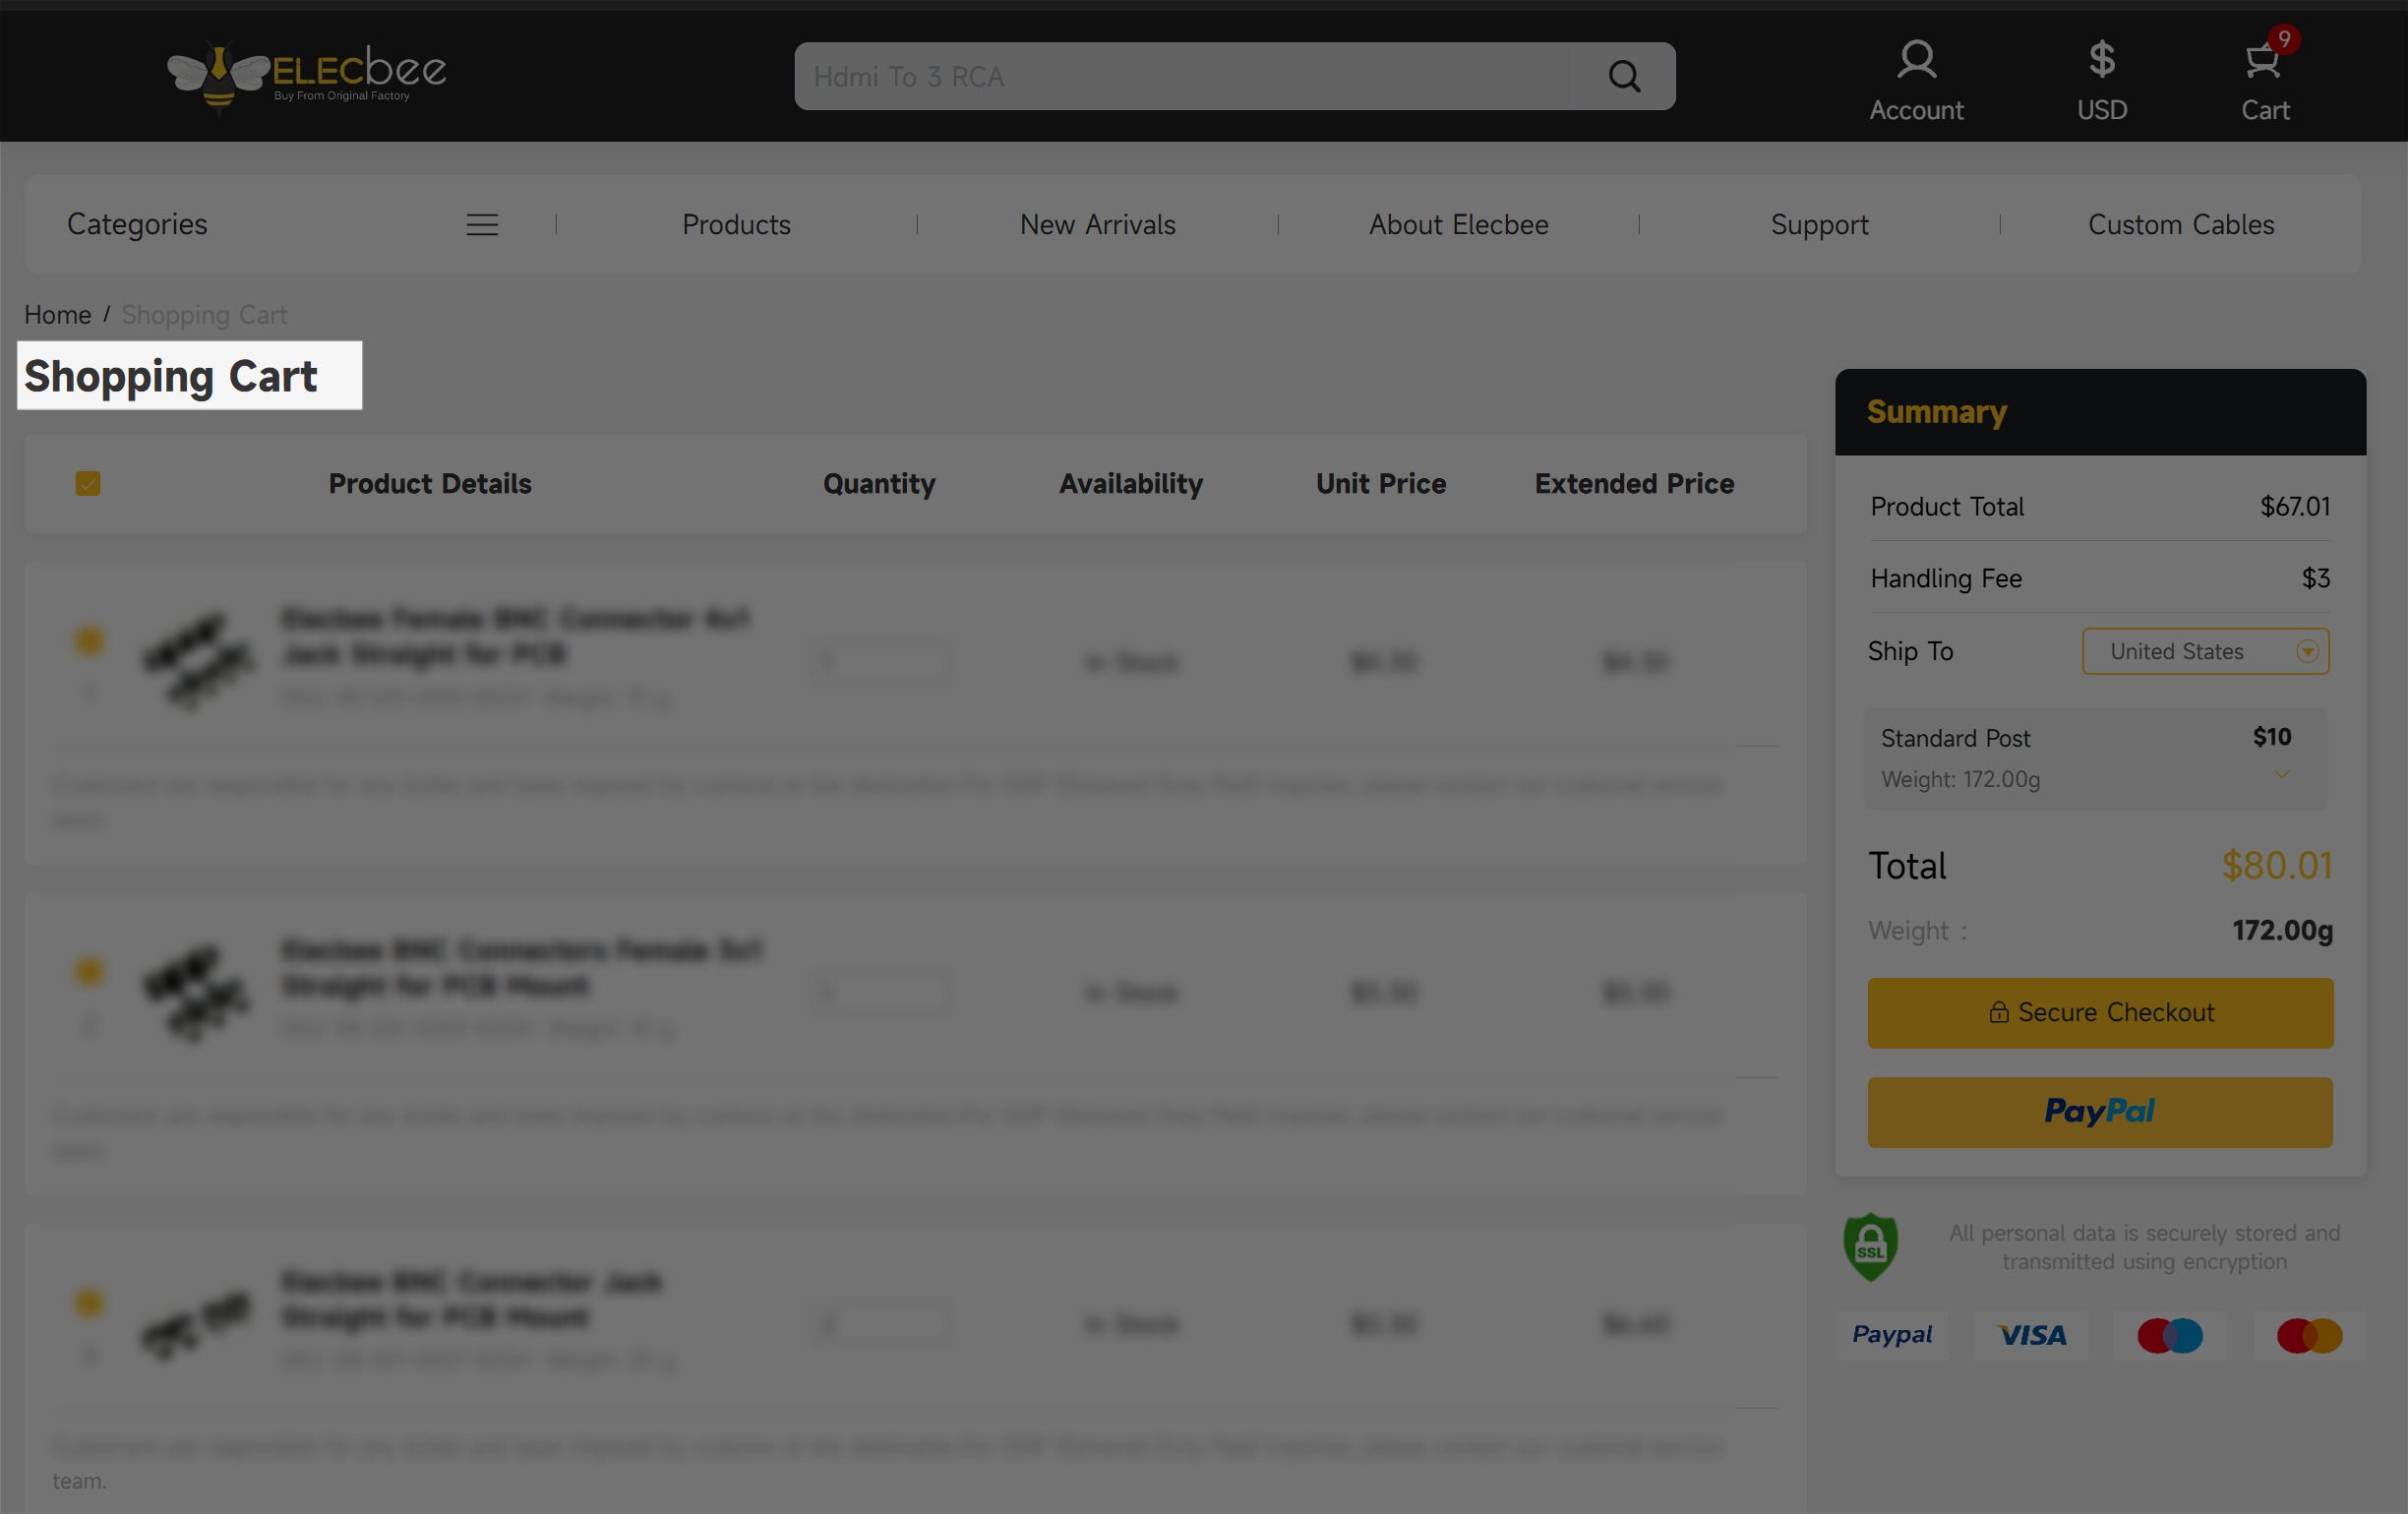
Task: Click the Home breadcrumb link
Action: (x=57, y=315)
